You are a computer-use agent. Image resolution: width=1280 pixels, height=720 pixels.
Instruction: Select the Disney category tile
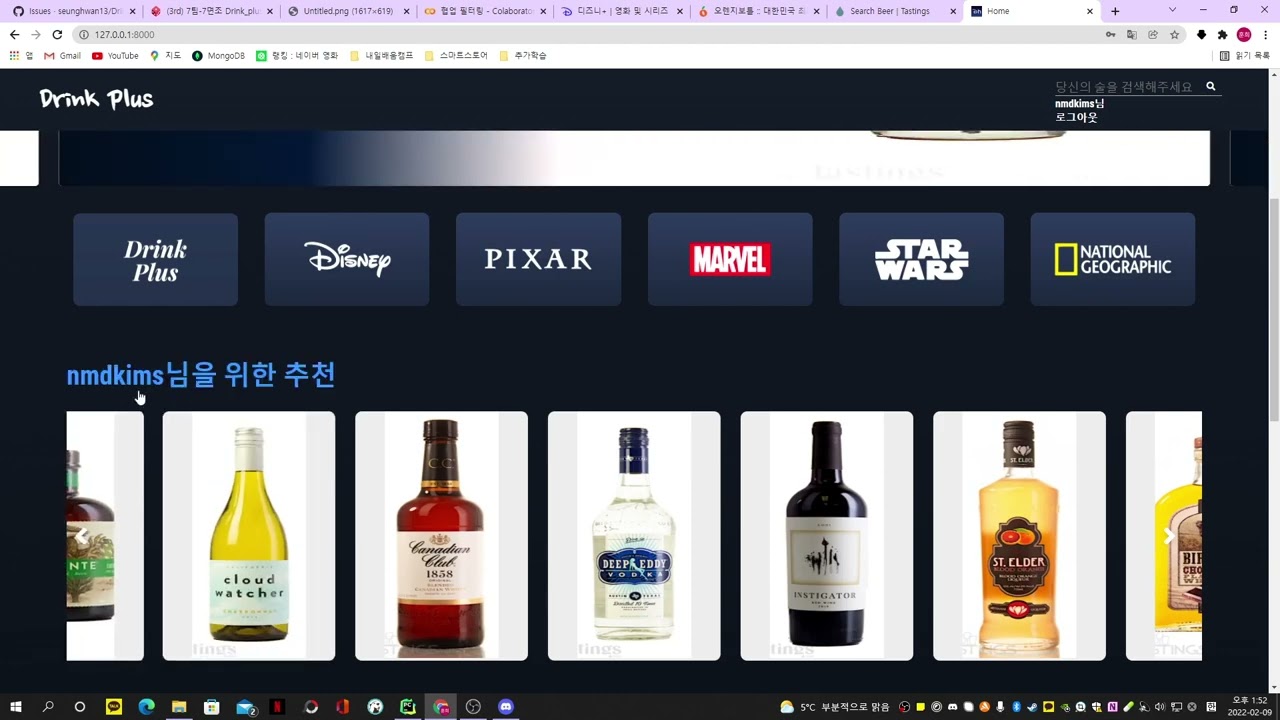click(x=347, y=259)
